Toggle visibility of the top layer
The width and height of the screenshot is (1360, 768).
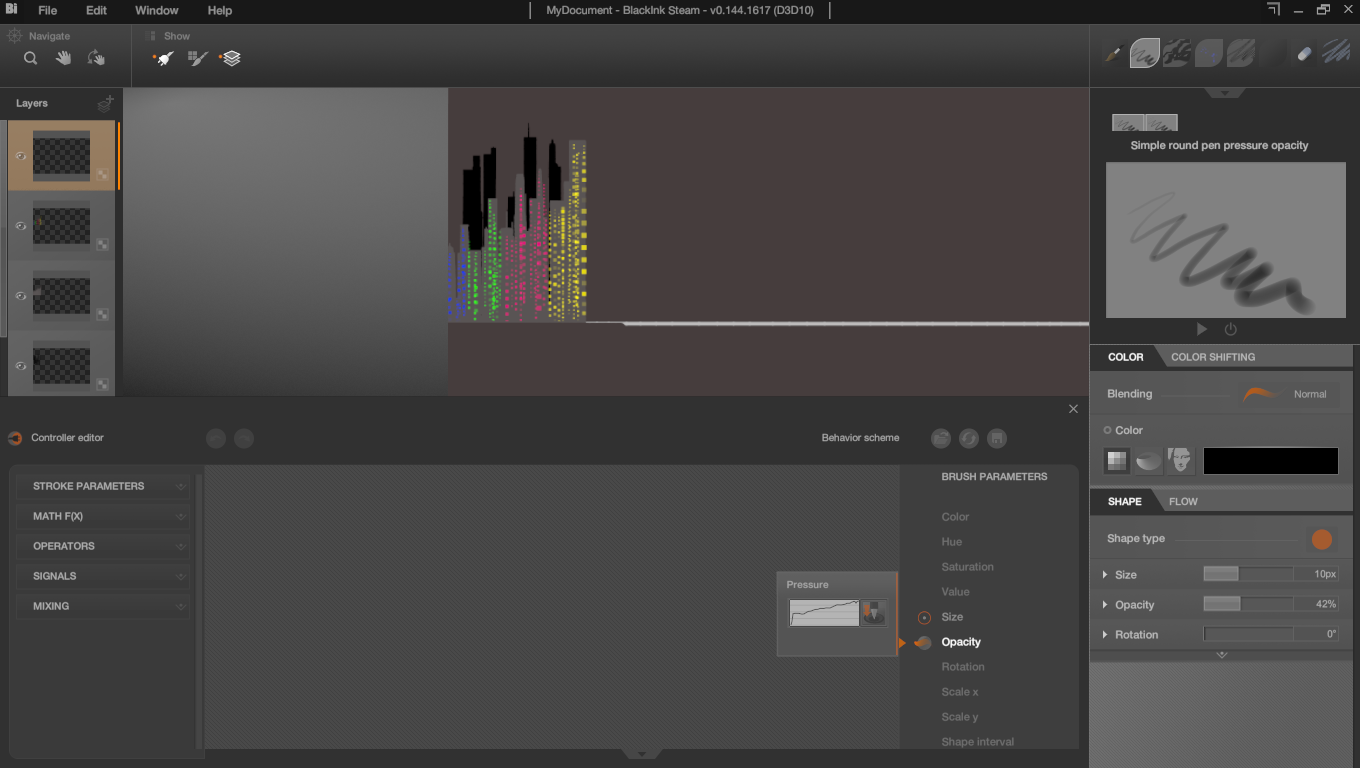(x=20, y=156)
